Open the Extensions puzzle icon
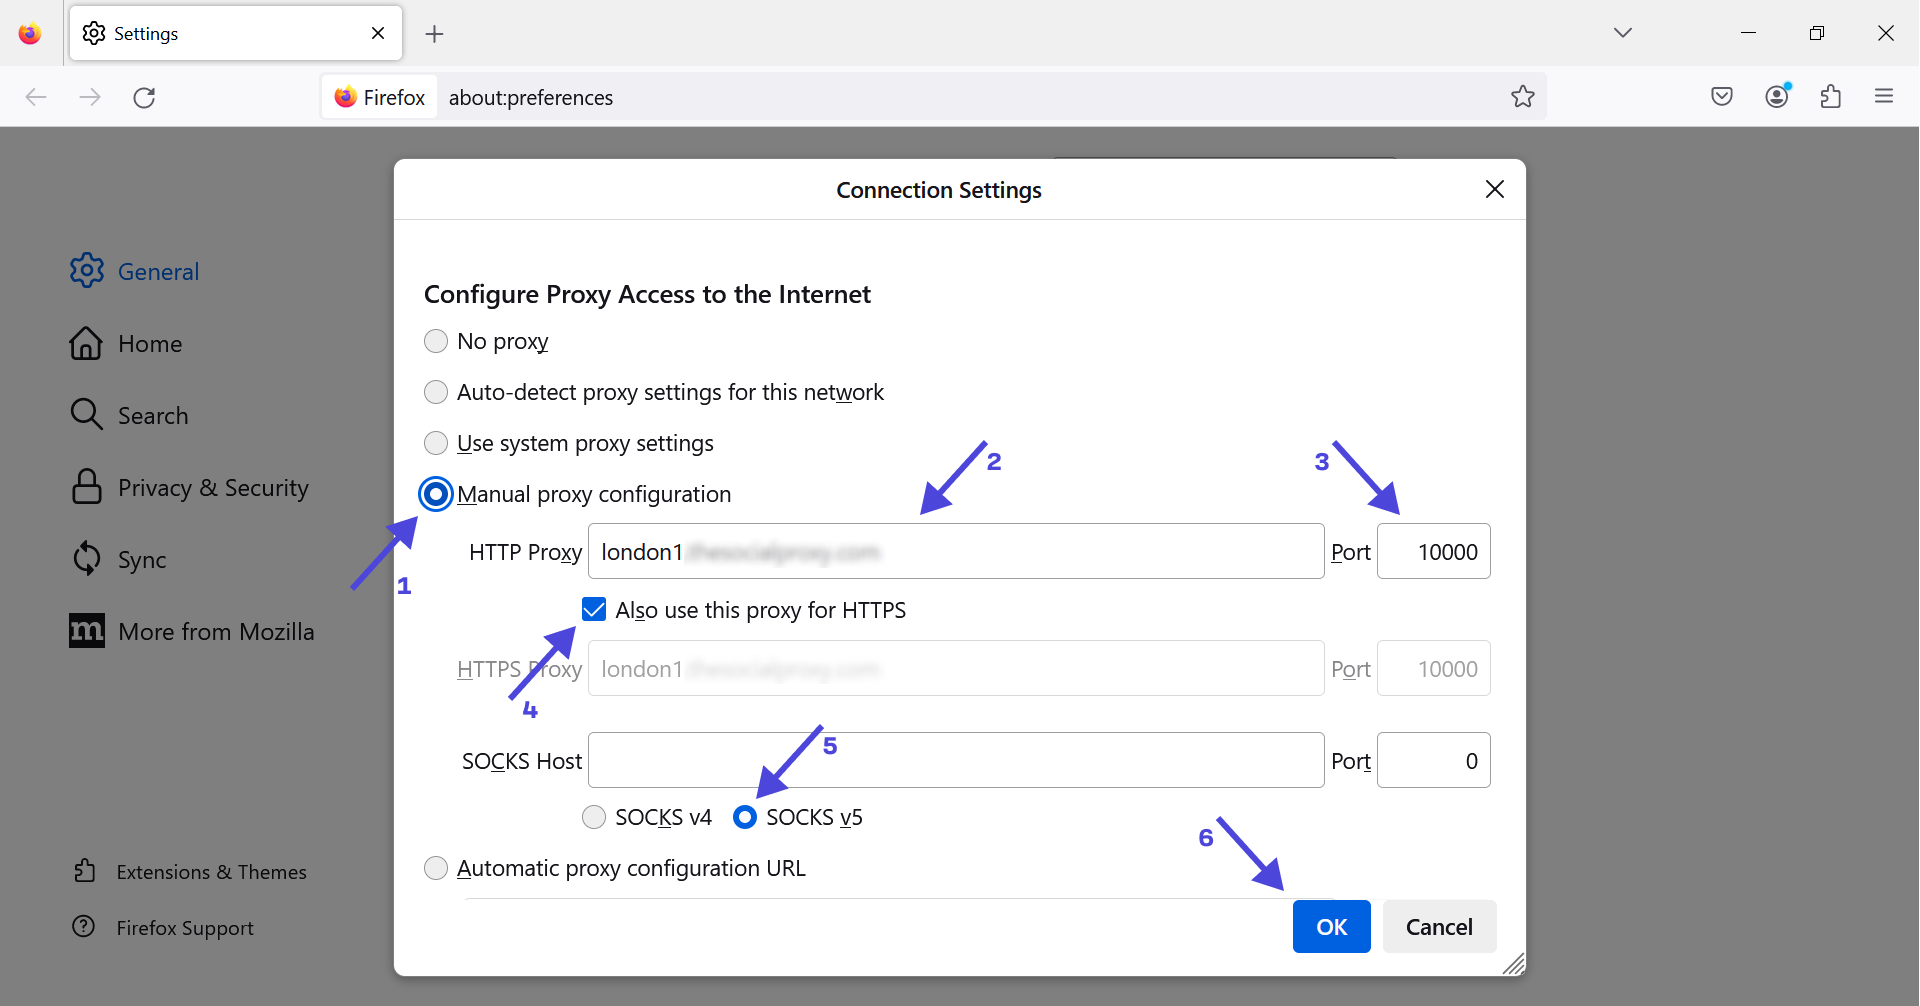The width and height of the screenshot is (1920, 1006). [1831, 97]
